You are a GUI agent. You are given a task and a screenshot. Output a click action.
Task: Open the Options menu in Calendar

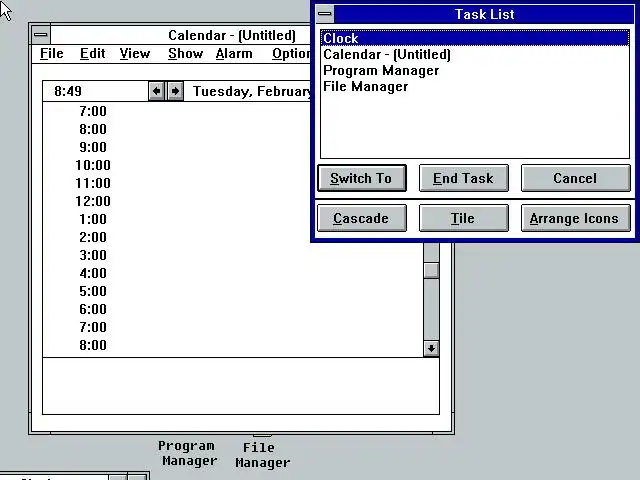pyautogui.click(x=291, y=53)
